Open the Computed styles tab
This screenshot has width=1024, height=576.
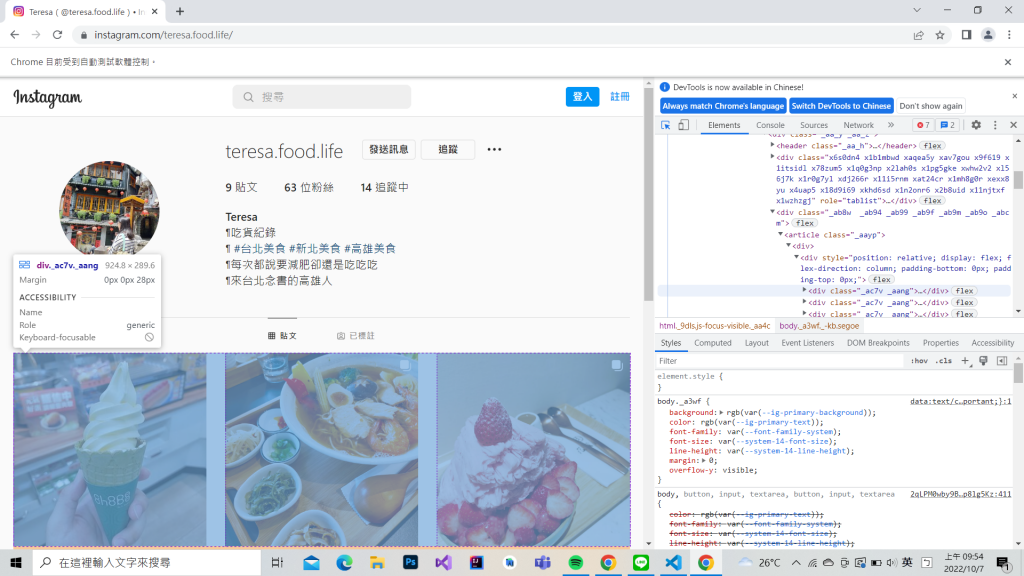pyautogui.click(x=712, y=343)
